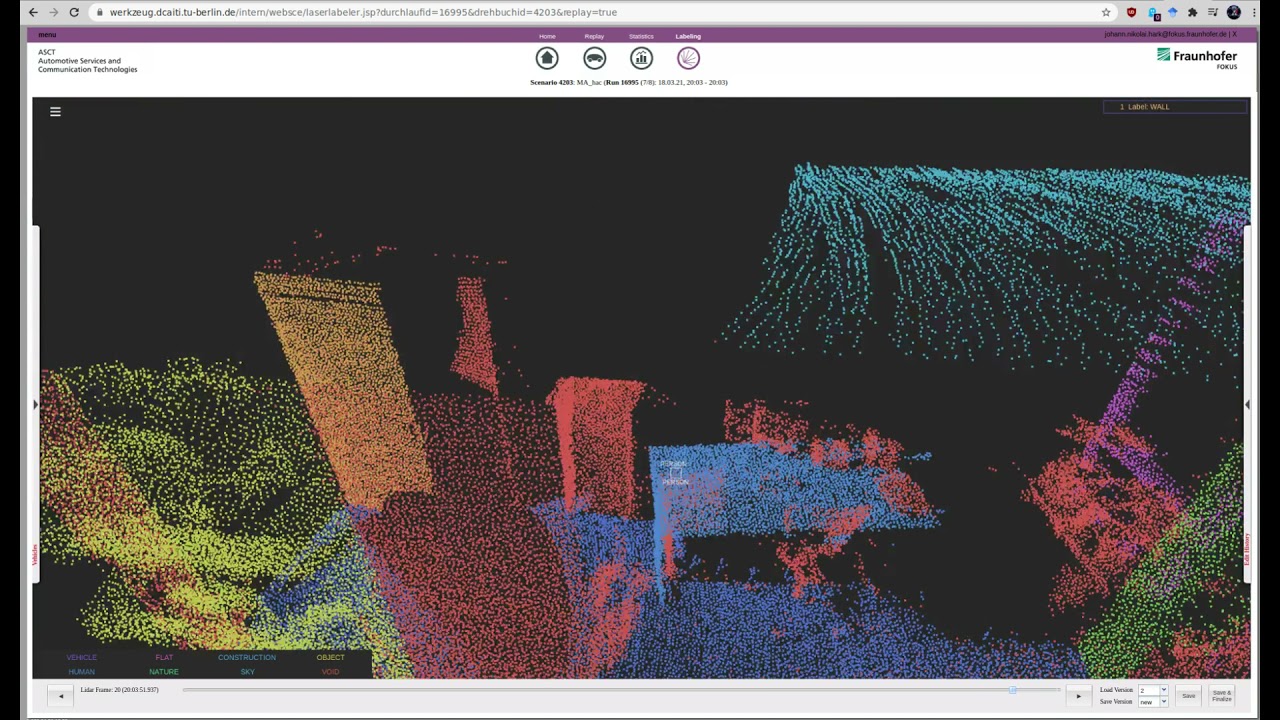Viewport: 1280px width, 720px height.
Task: Expand right Edit History panel arrow
Action: pyautogui.click(x=1247, y=404)
